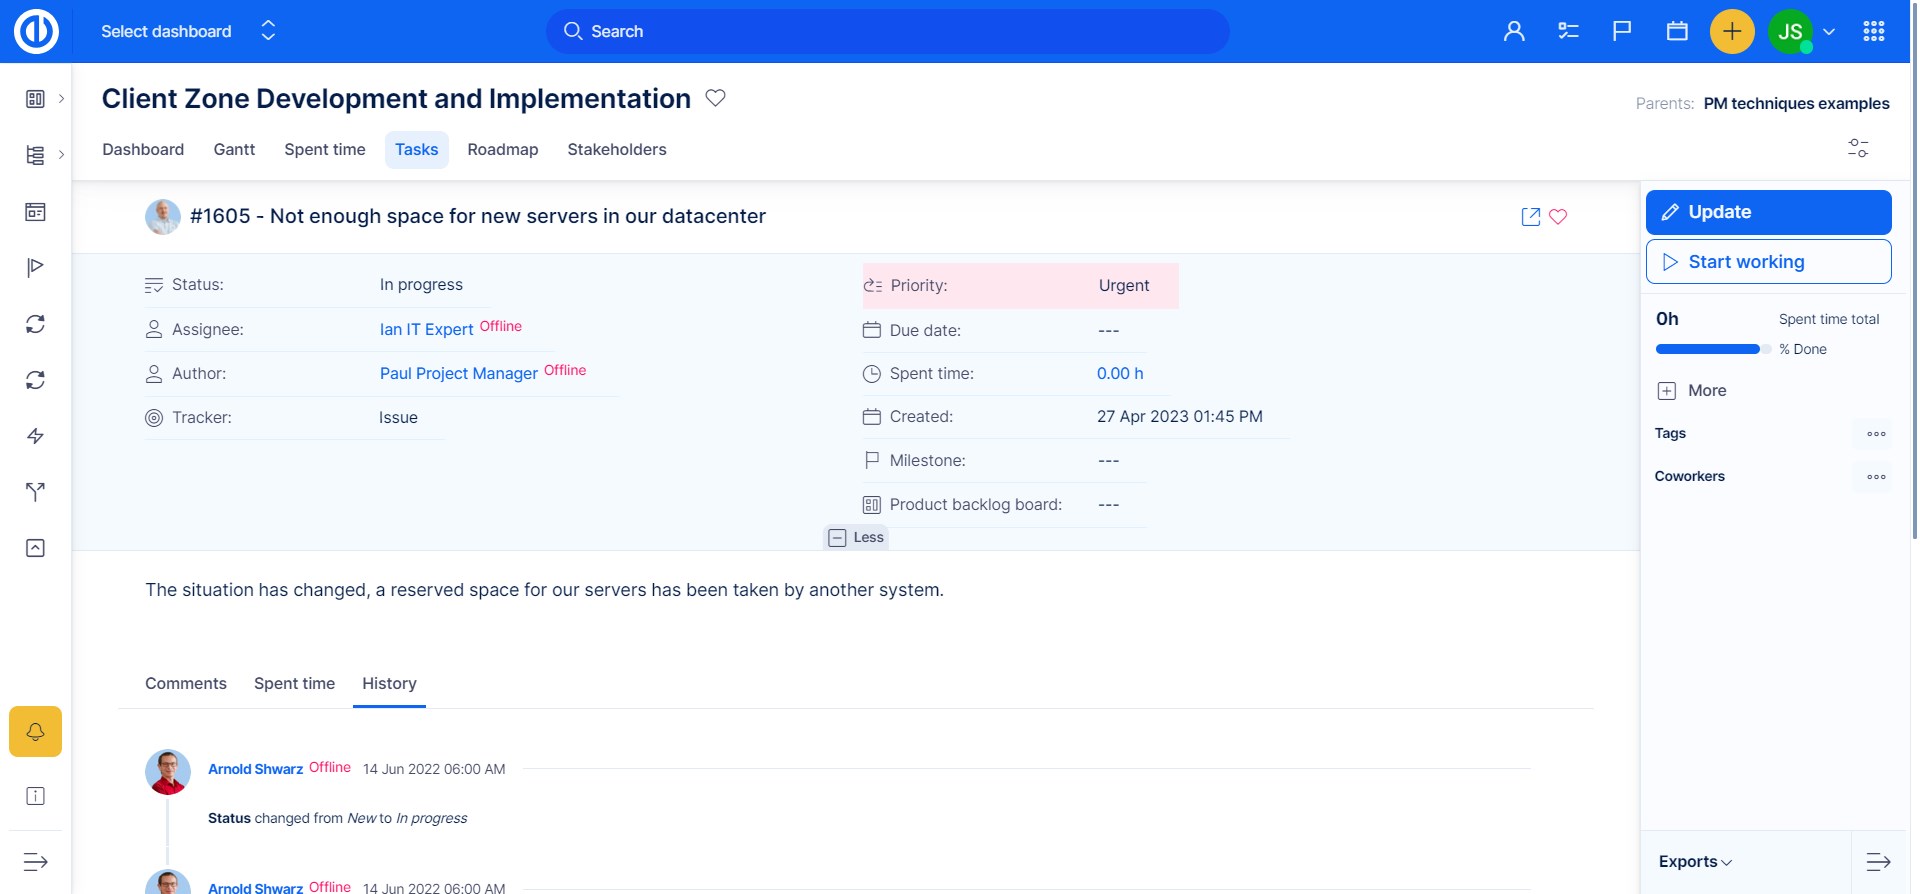1920x894 pixels.
Task: Click into the Search field
Action: (x=887, y=32)
